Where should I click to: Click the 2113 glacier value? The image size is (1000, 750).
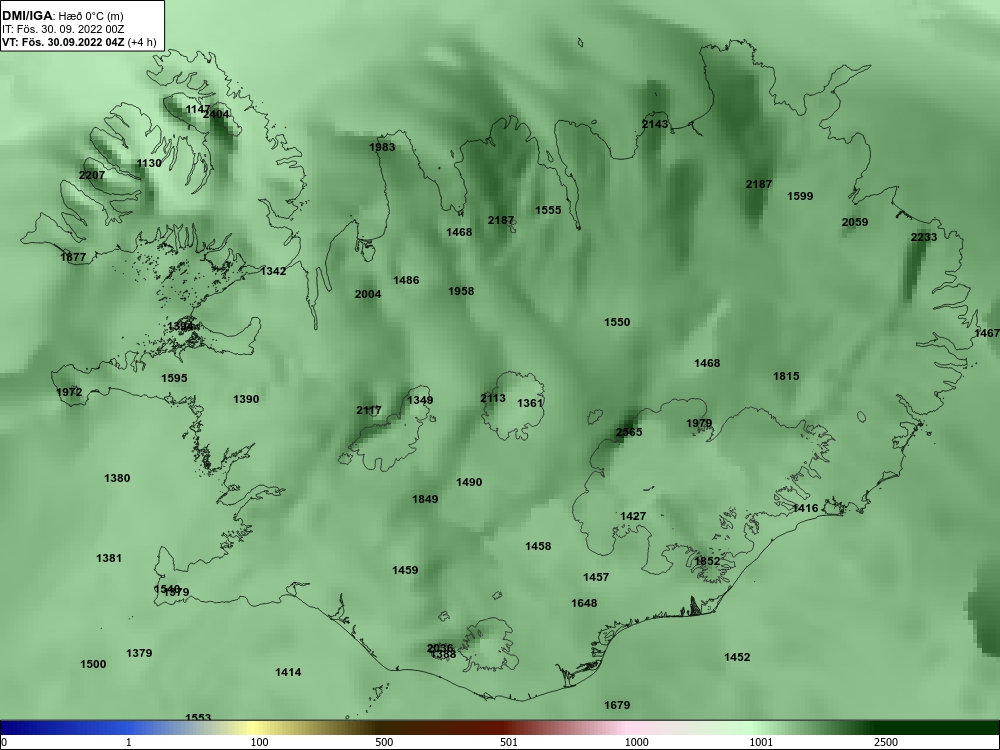click(x=493, y=399)
